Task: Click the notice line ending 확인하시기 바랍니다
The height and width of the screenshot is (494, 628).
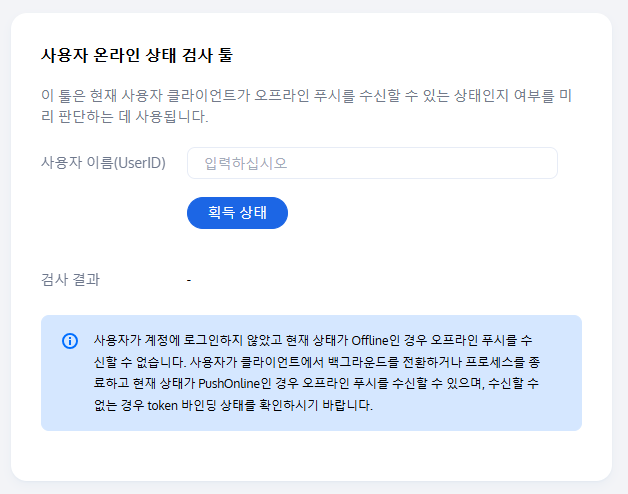Action: pyautogui.click(x=233, y=405)
